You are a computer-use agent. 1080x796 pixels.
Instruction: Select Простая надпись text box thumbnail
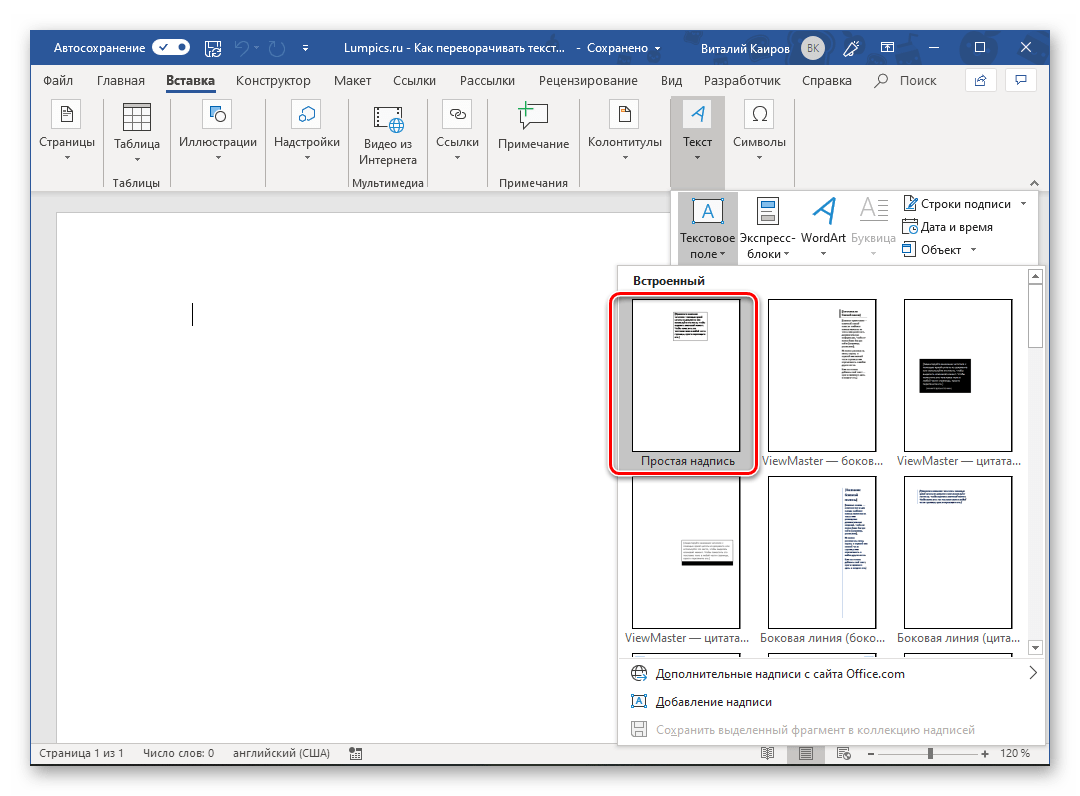click(686, 384)
